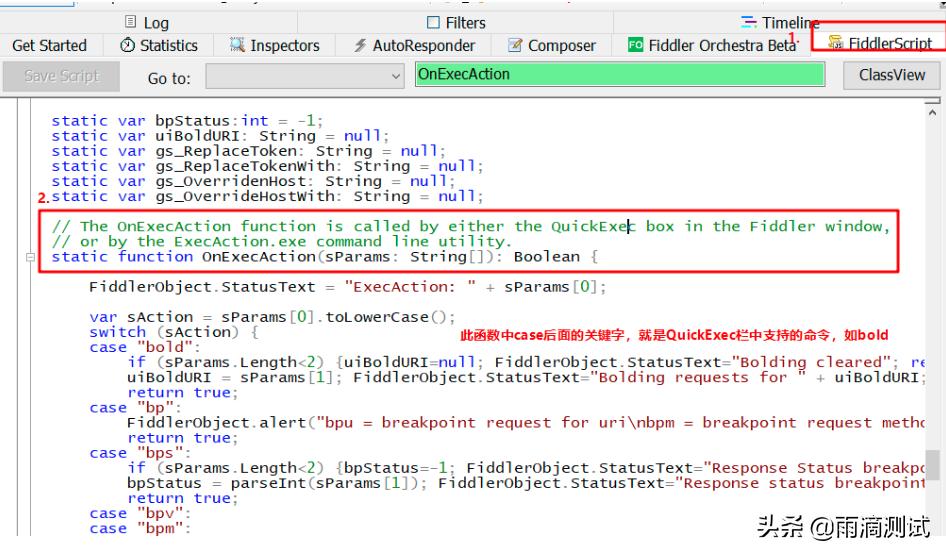Click the Composer pencil icon
Image resolution: width=946 pixels, height=555 pixels.
[x=515, y=46]
